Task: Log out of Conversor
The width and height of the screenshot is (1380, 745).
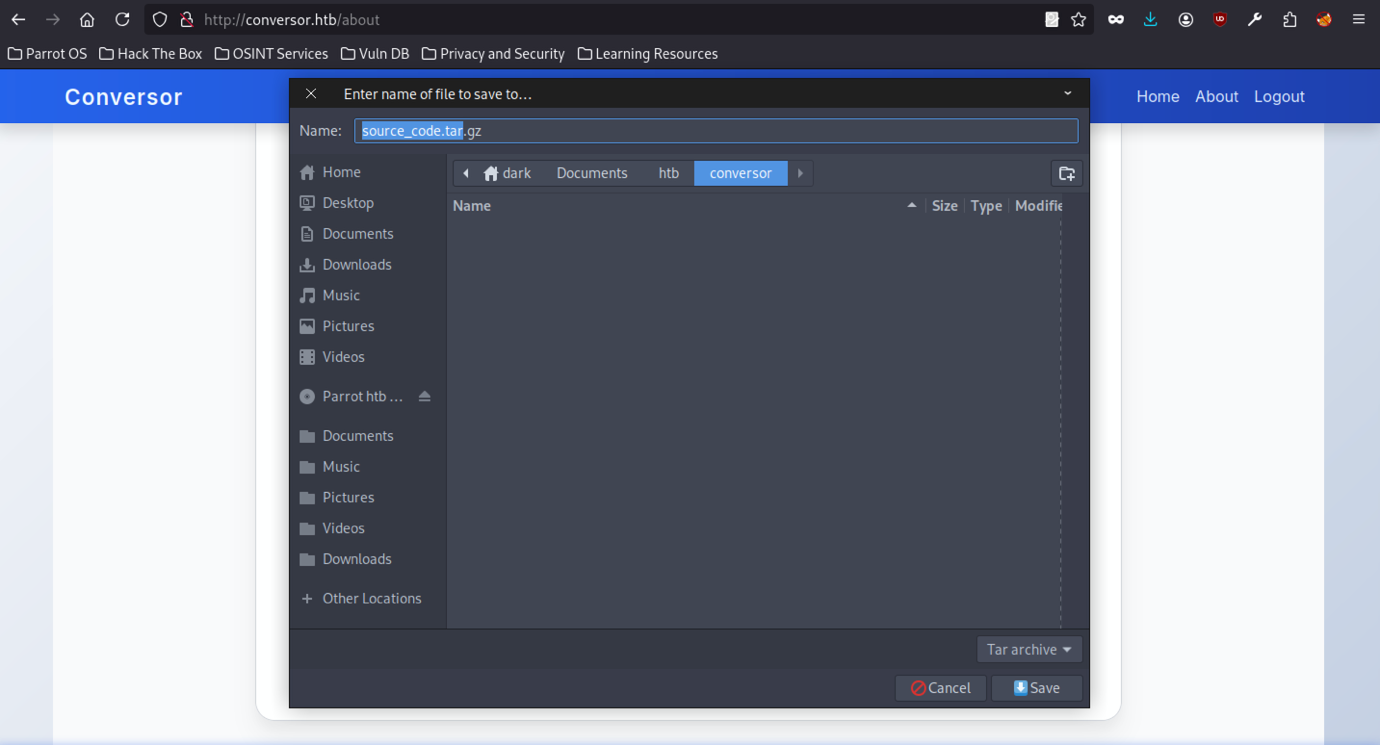Action: click(1279, 96)
